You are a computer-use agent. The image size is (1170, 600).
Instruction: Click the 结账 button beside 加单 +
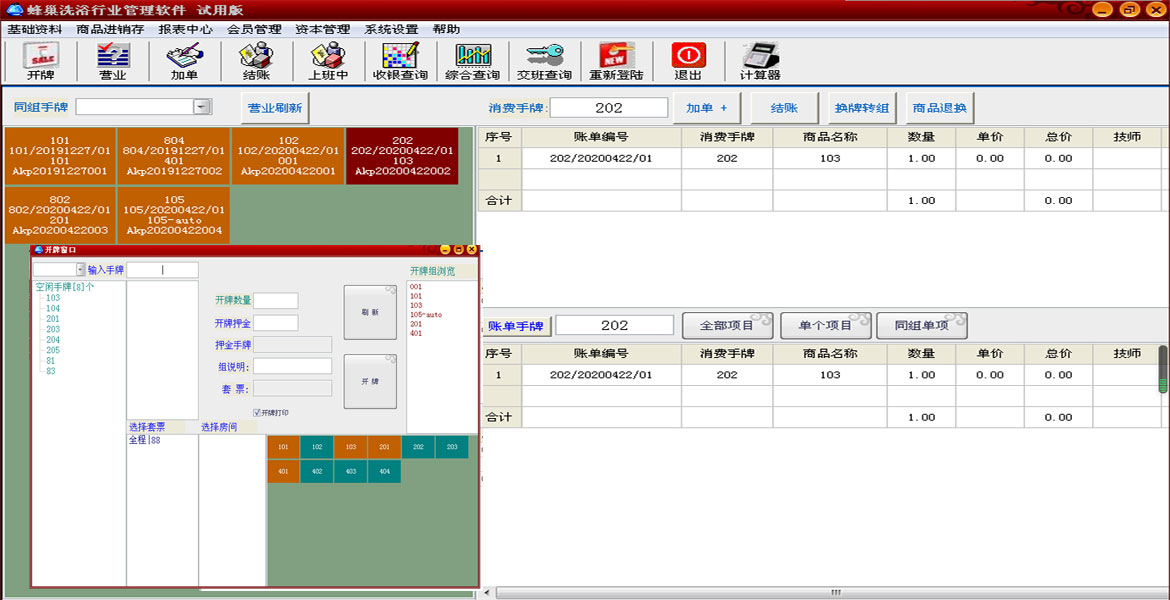(784, 107)
